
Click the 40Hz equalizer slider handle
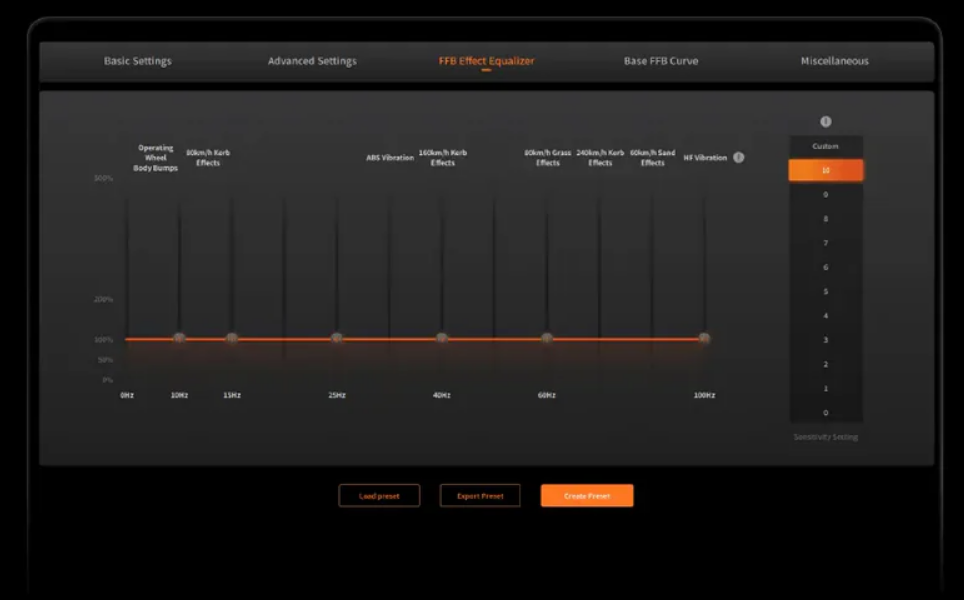click(442, 338)
